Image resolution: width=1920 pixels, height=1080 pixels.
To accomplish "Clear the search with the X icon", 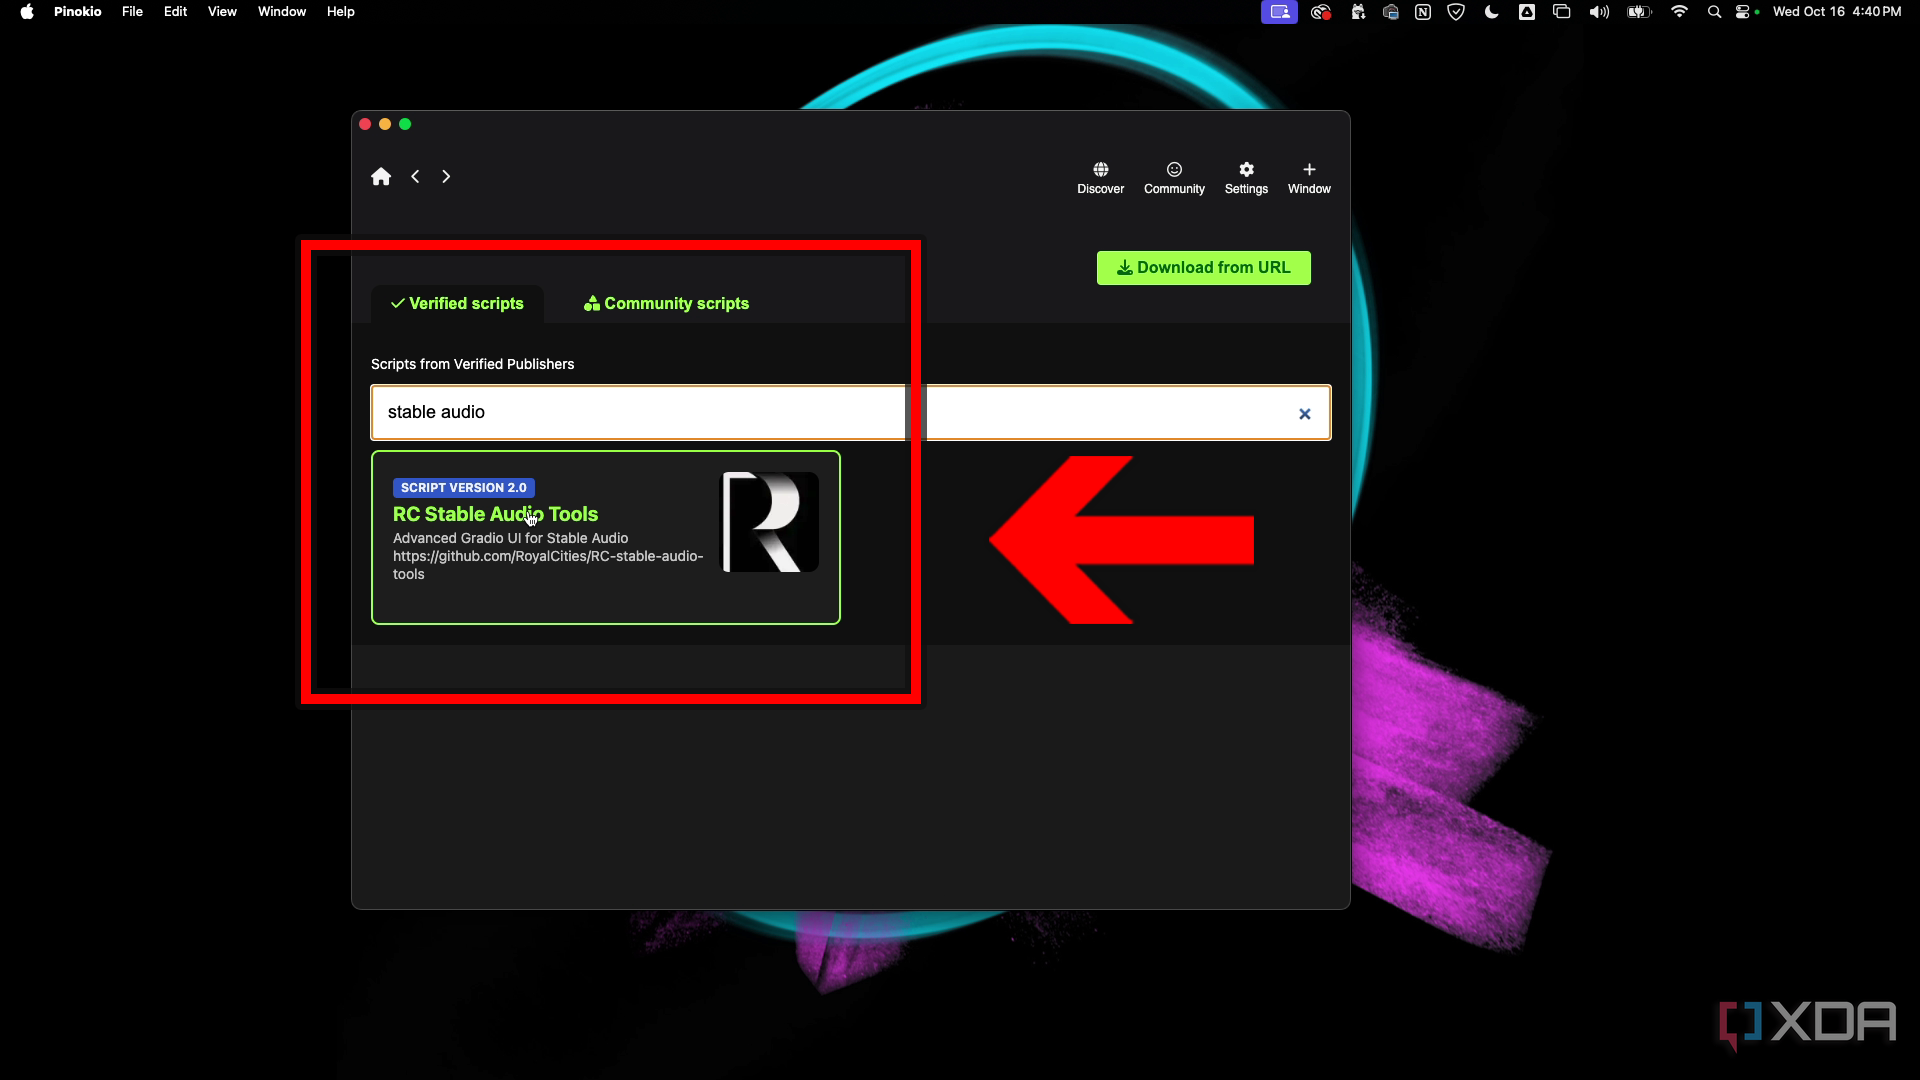I will click(x=1304, y=414).
